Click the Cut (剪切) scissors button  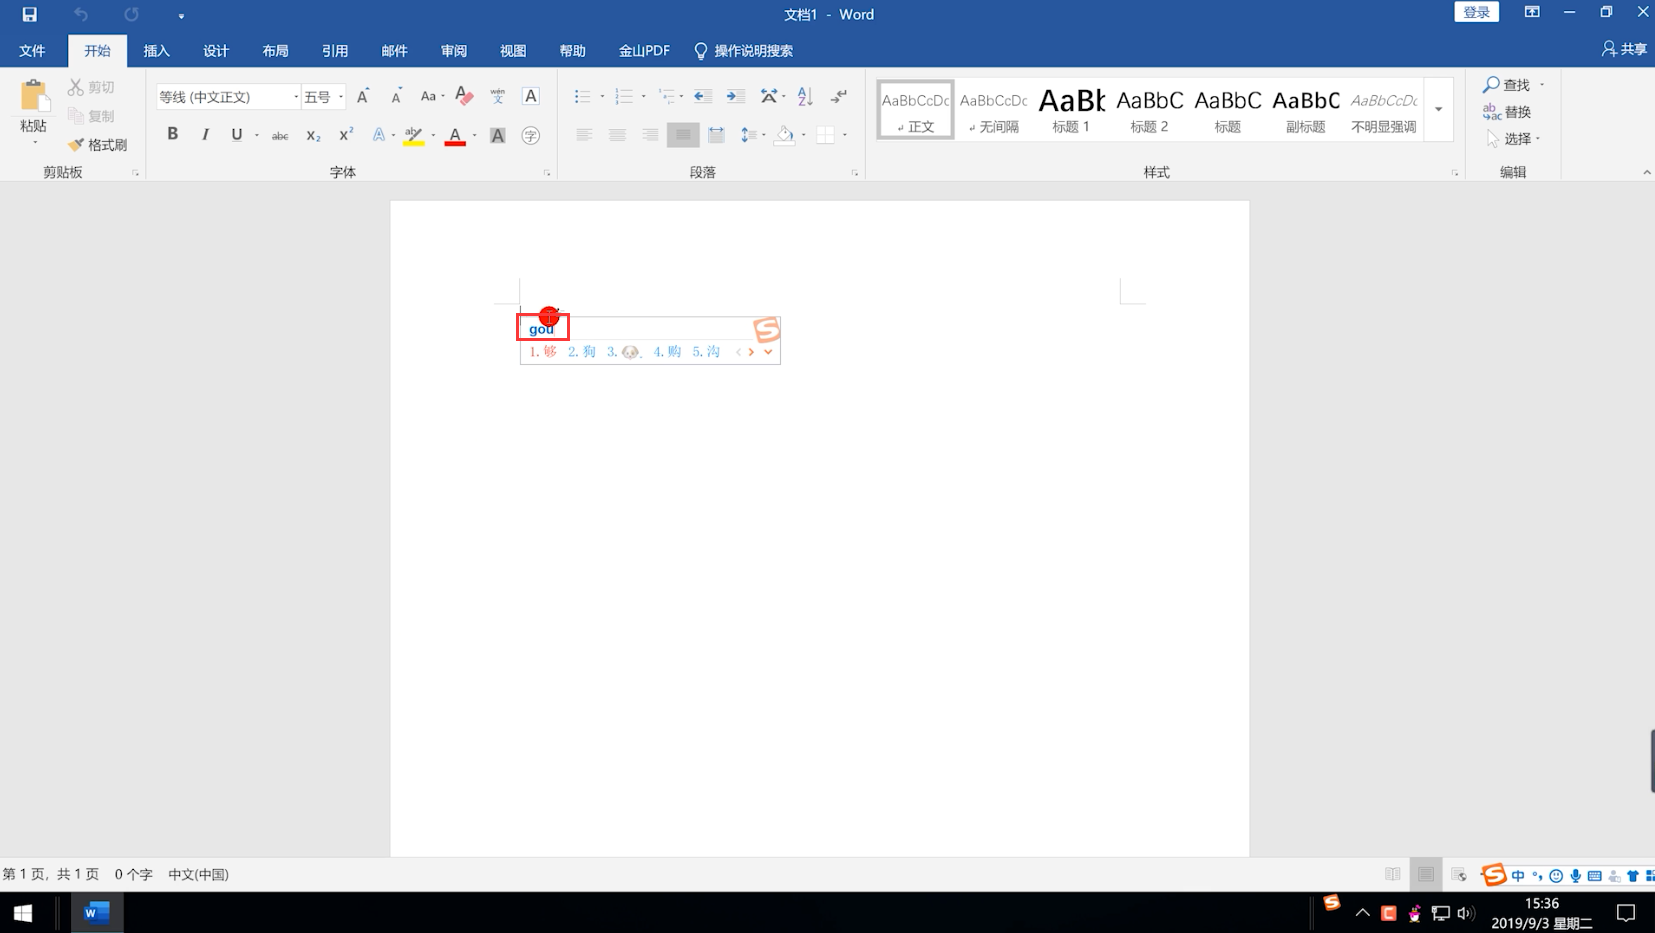[x=91, y=87]
